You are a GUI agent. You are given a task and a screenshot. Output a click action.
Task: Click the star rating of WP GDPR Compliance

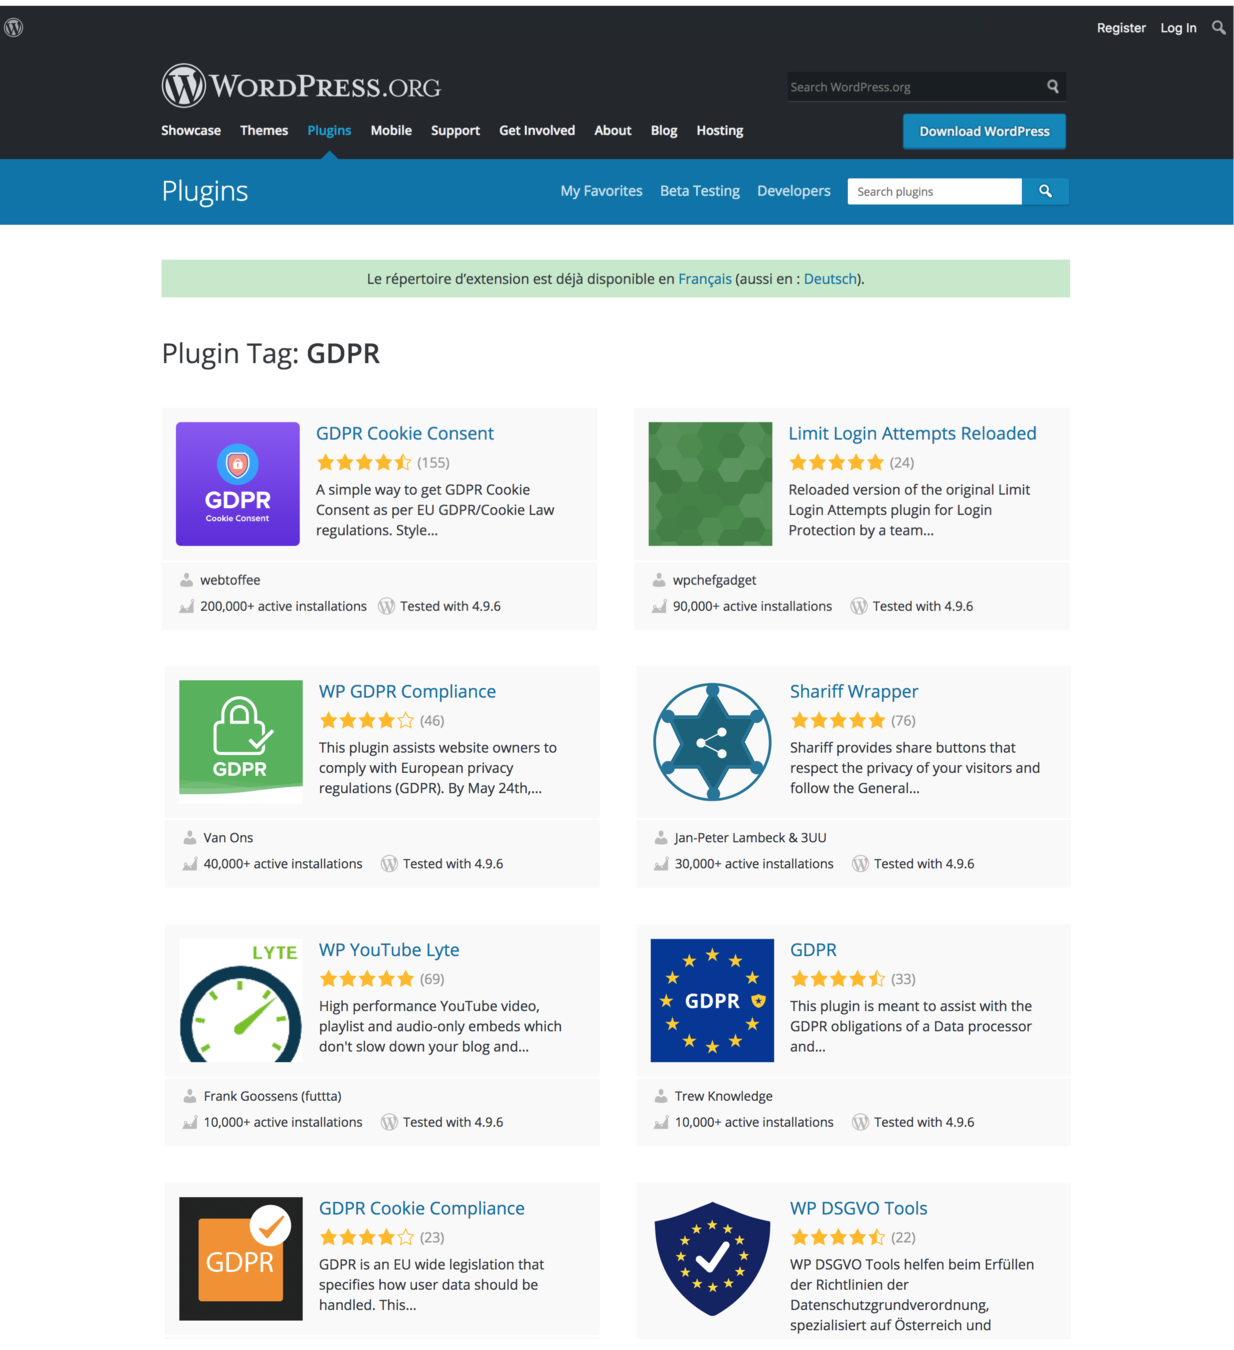tap(366, 720)
